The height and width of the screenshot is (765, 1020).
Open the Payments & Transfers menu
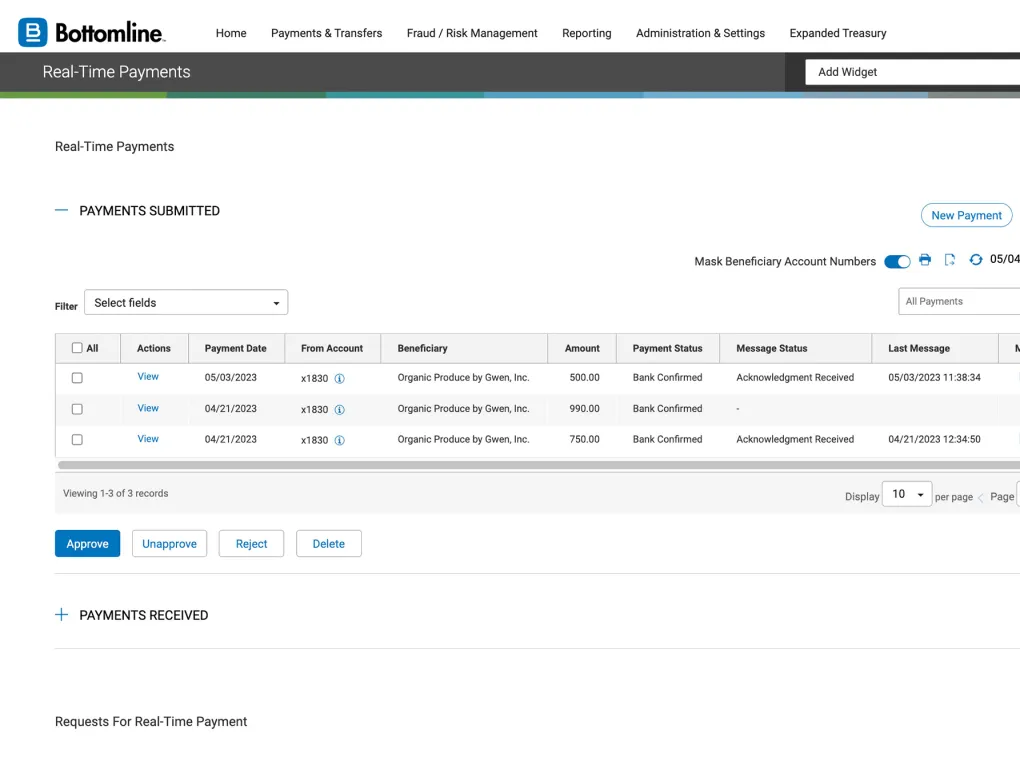click(326, 33)
